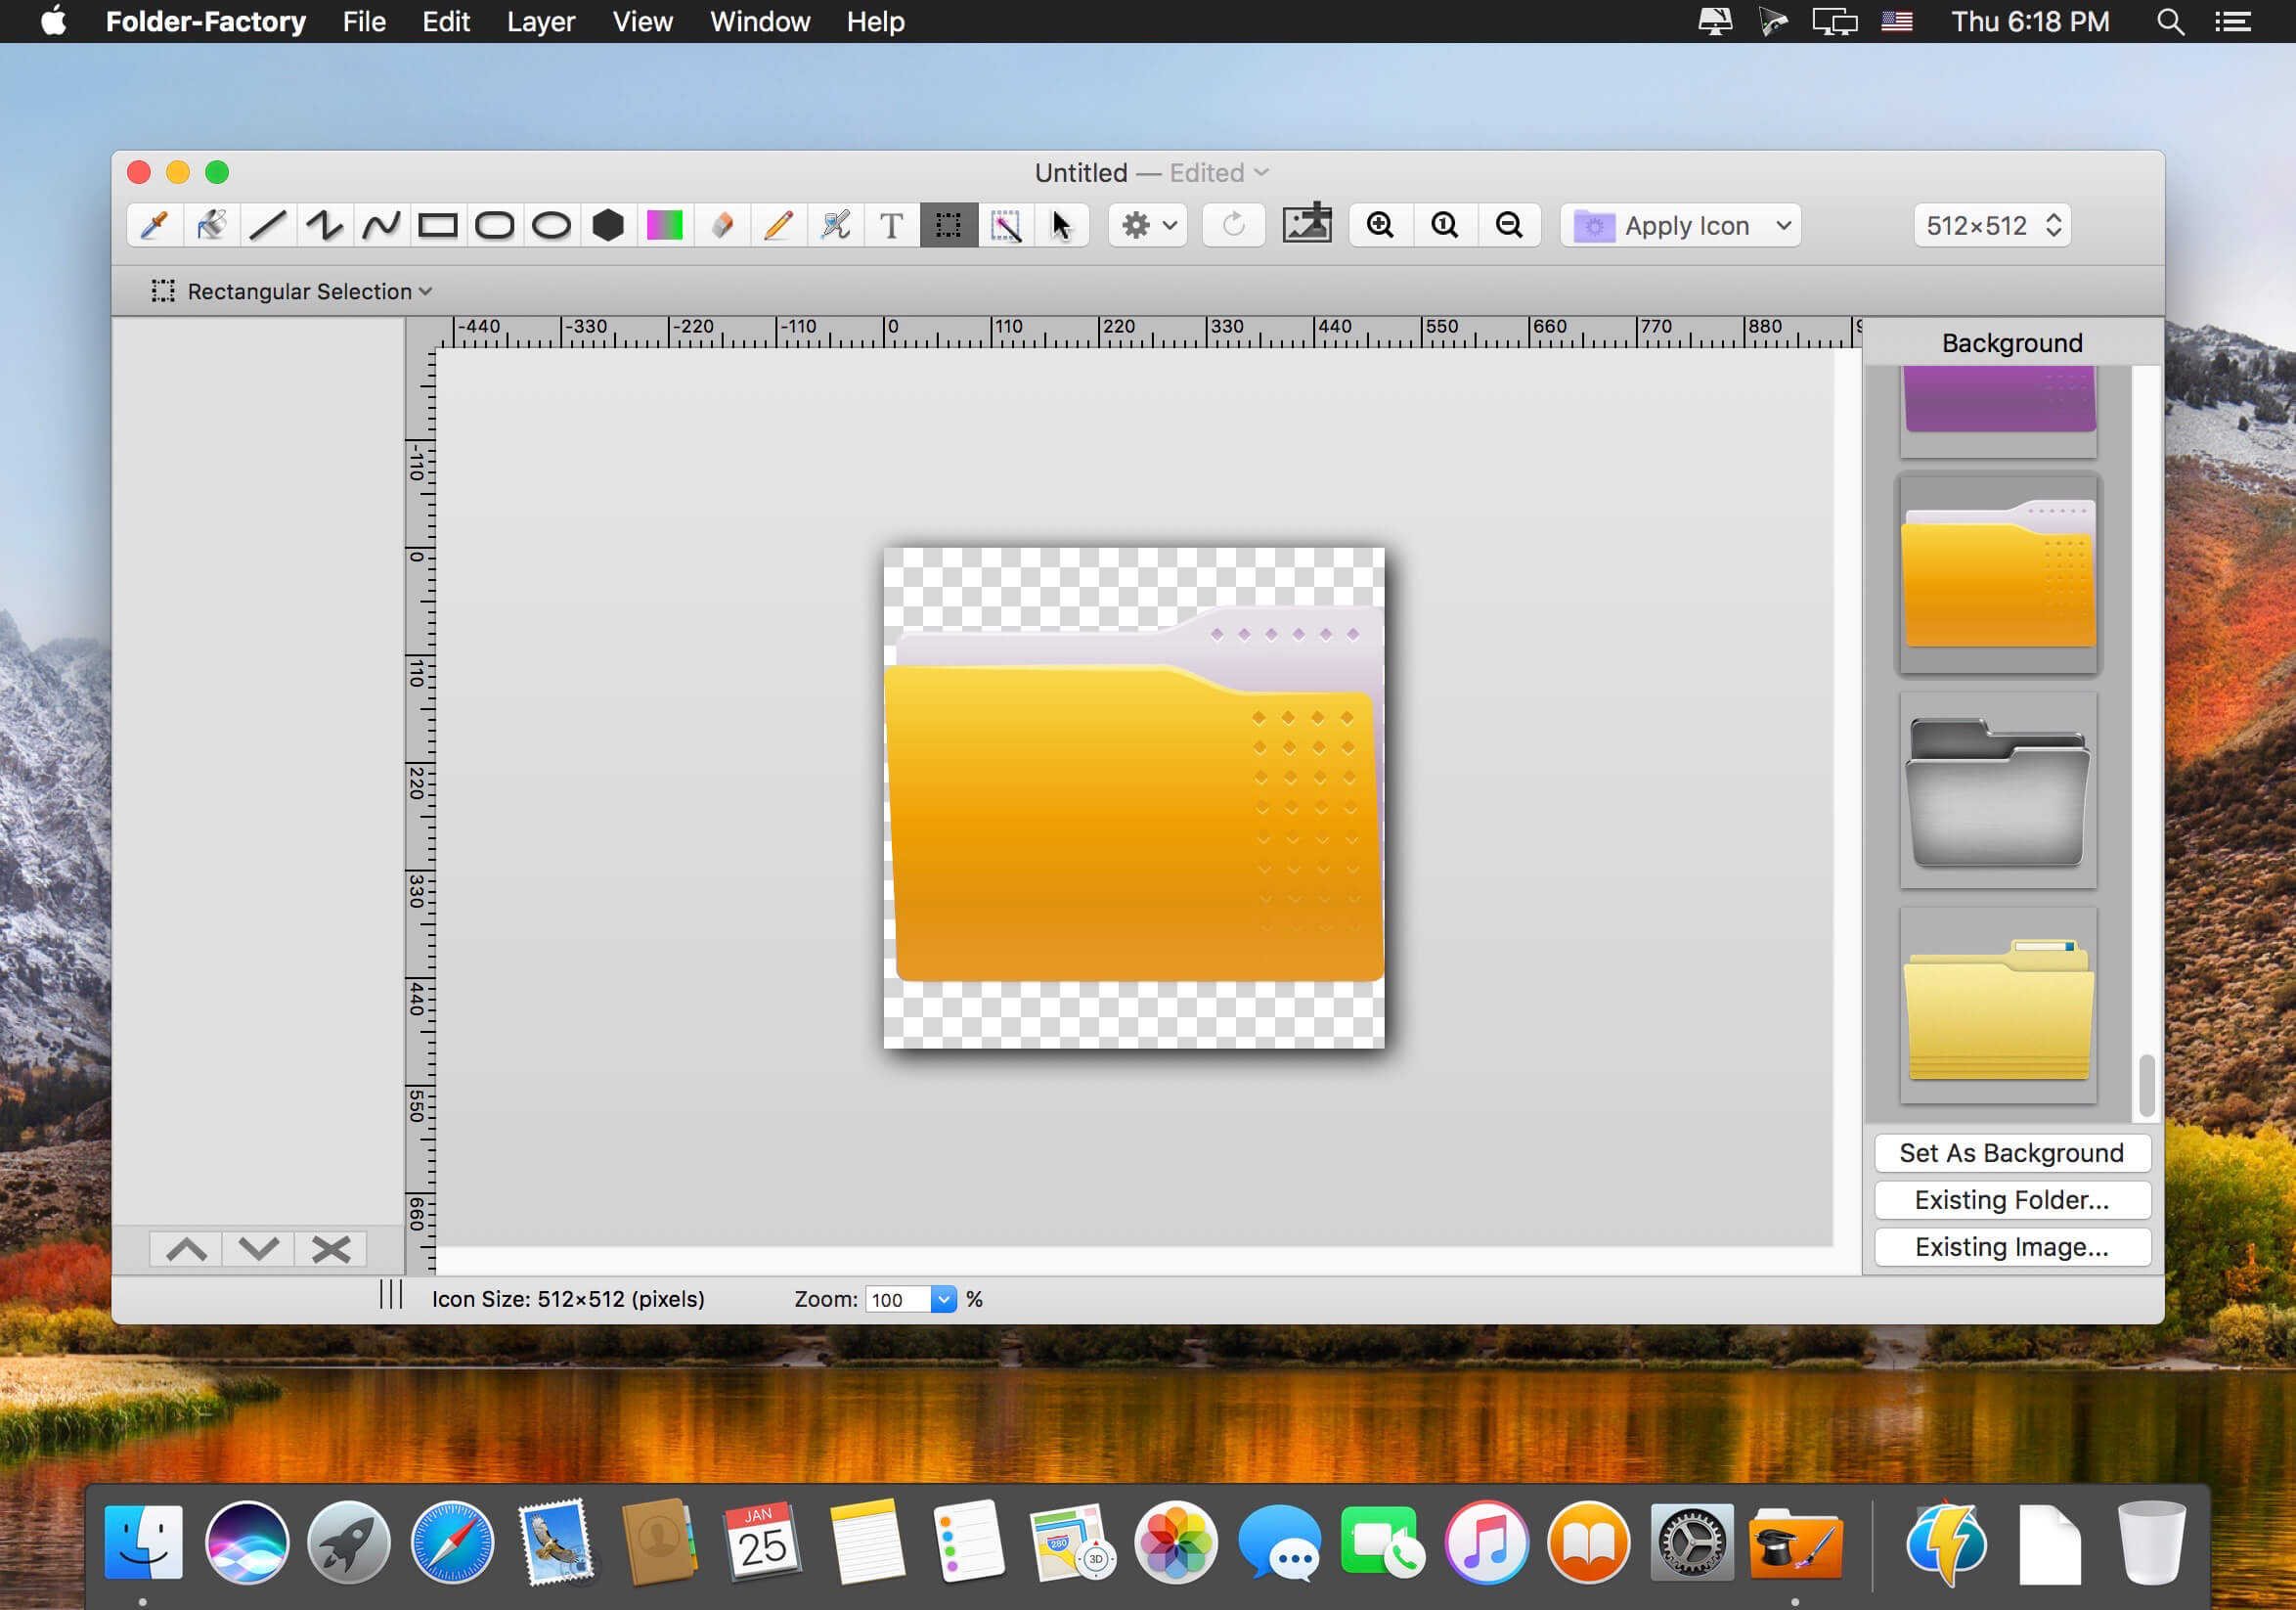The width and height of the screenshot is (2296, 1610).
Task: Delete layer with the X button
Action: point(330,1249)
